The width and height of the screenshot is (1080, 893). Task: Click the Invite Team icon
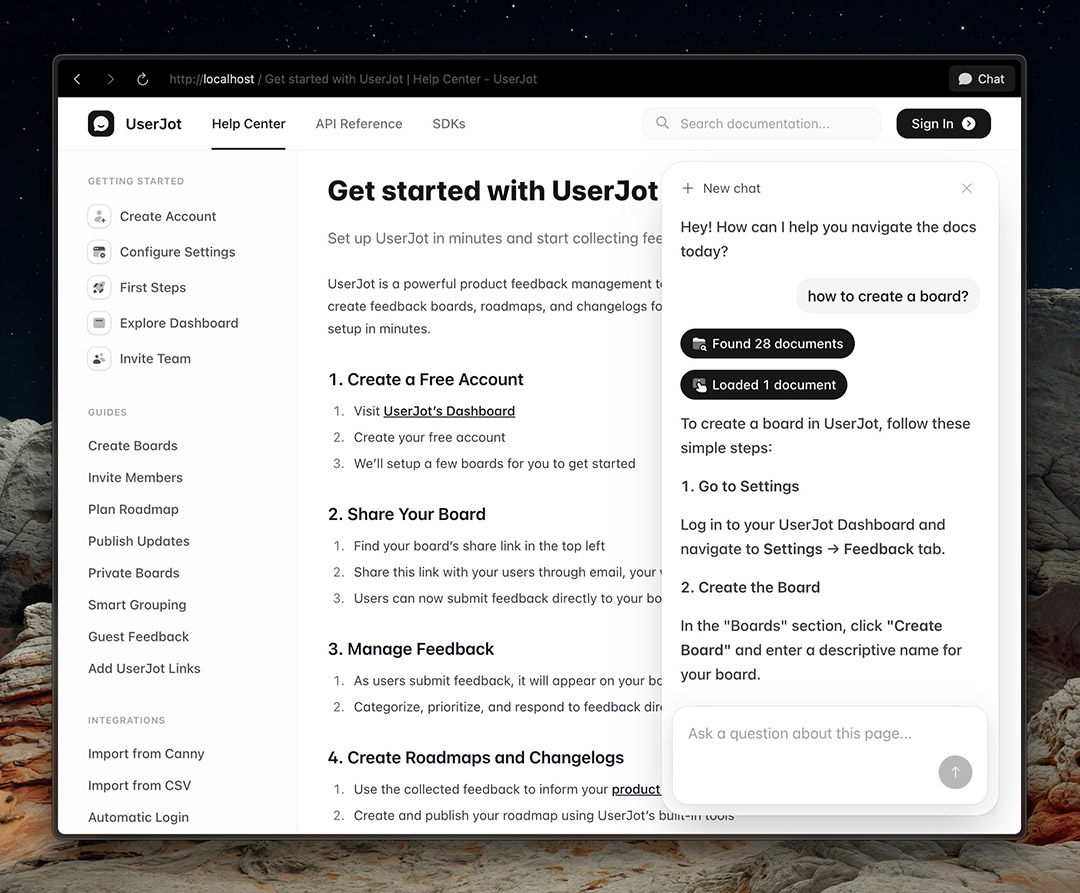point(99,358)
